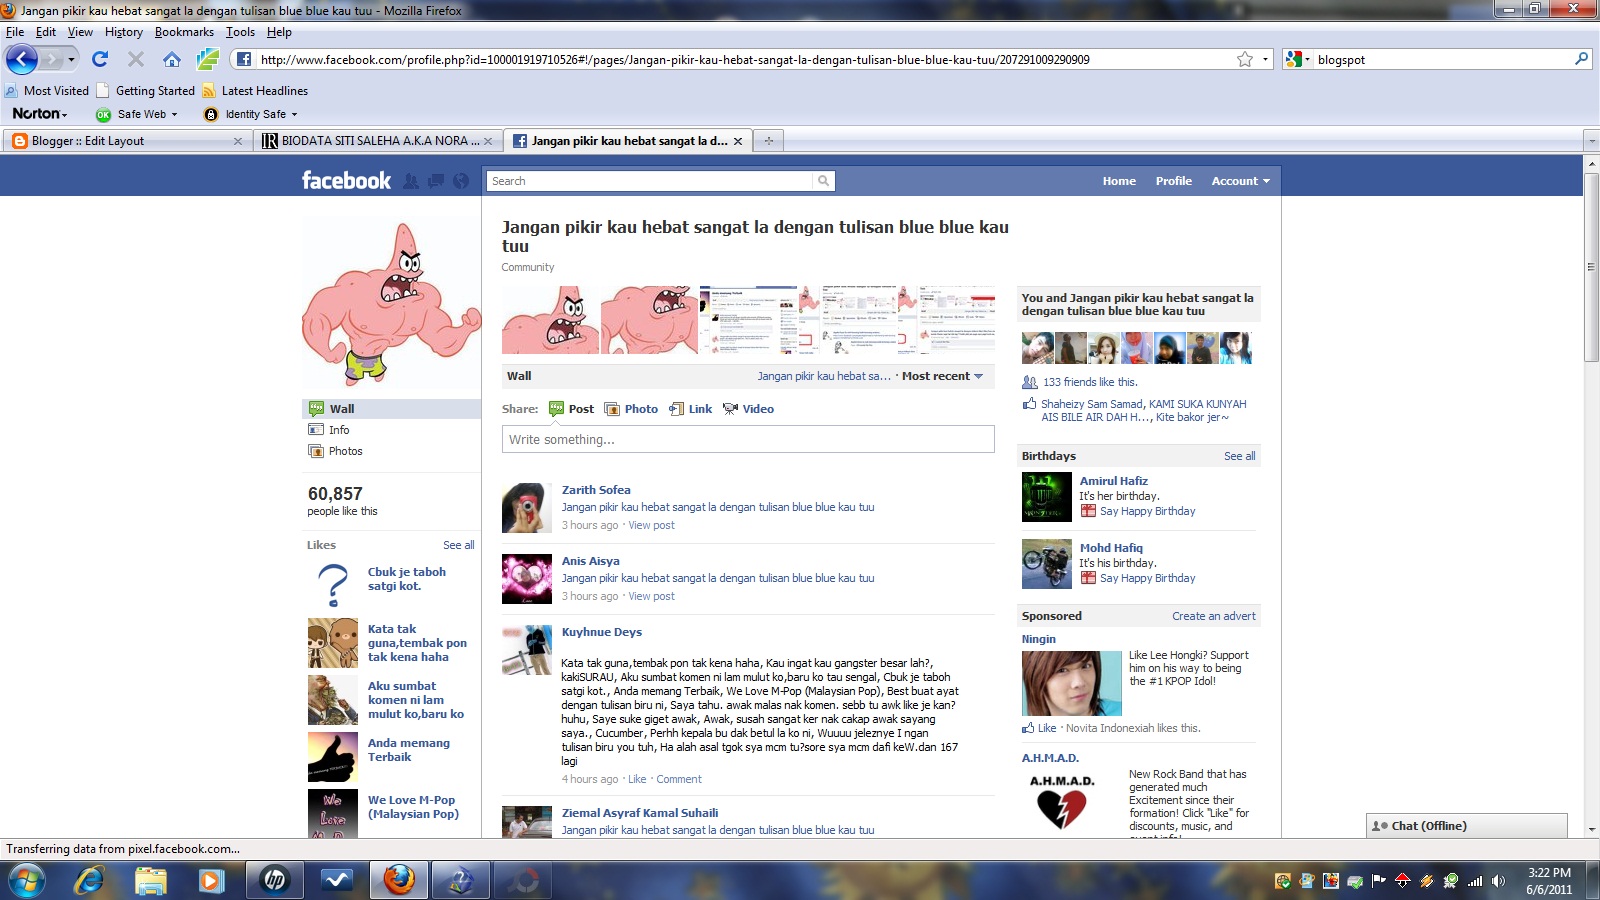Select the Link share option
1600x900 pixels.
click(691, 409)
